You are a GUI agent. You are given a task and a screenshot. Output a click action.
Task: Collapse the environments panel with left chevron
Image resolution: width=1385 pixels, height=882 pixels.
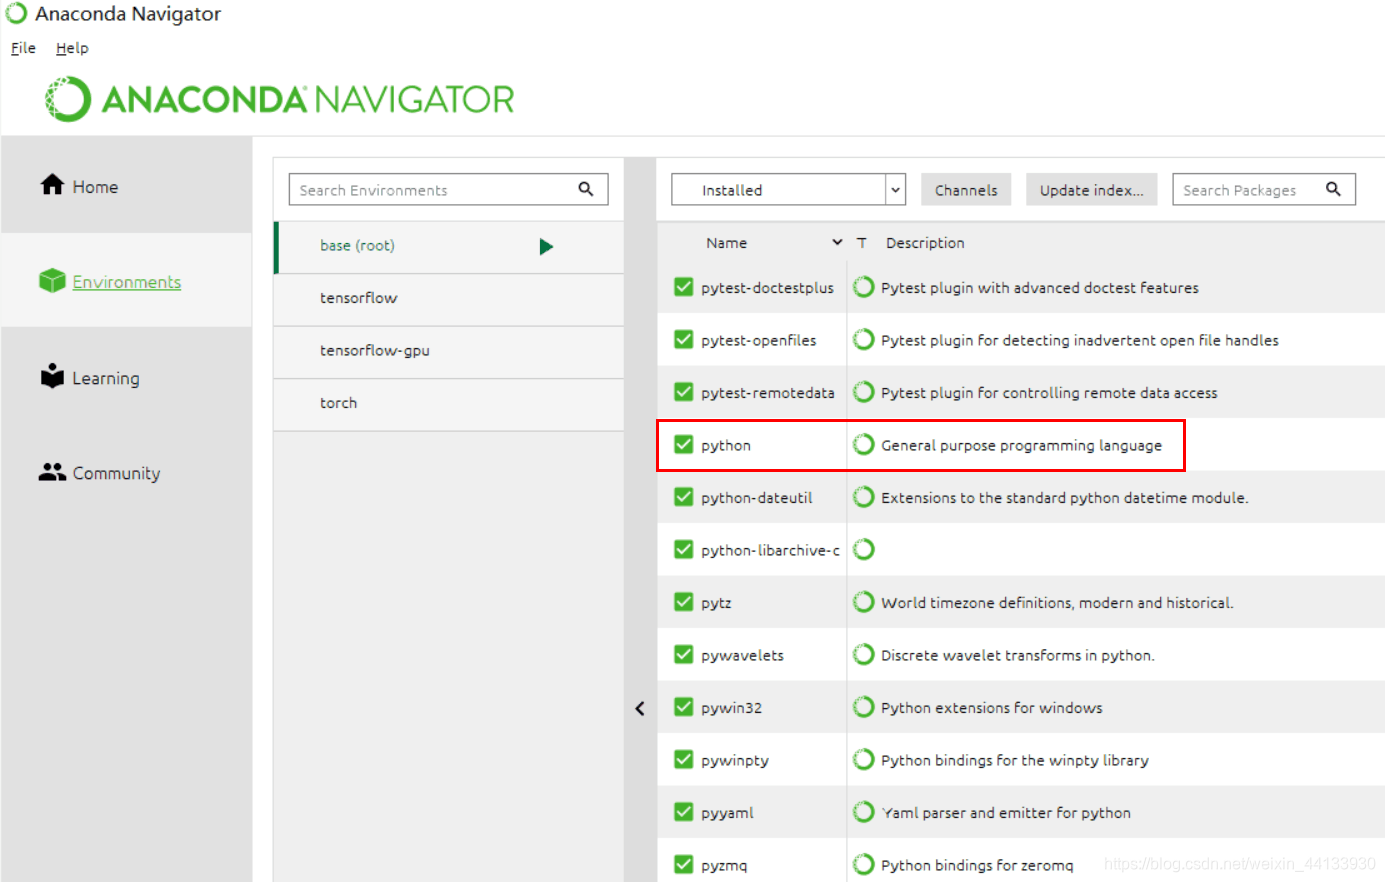point(640,708)
